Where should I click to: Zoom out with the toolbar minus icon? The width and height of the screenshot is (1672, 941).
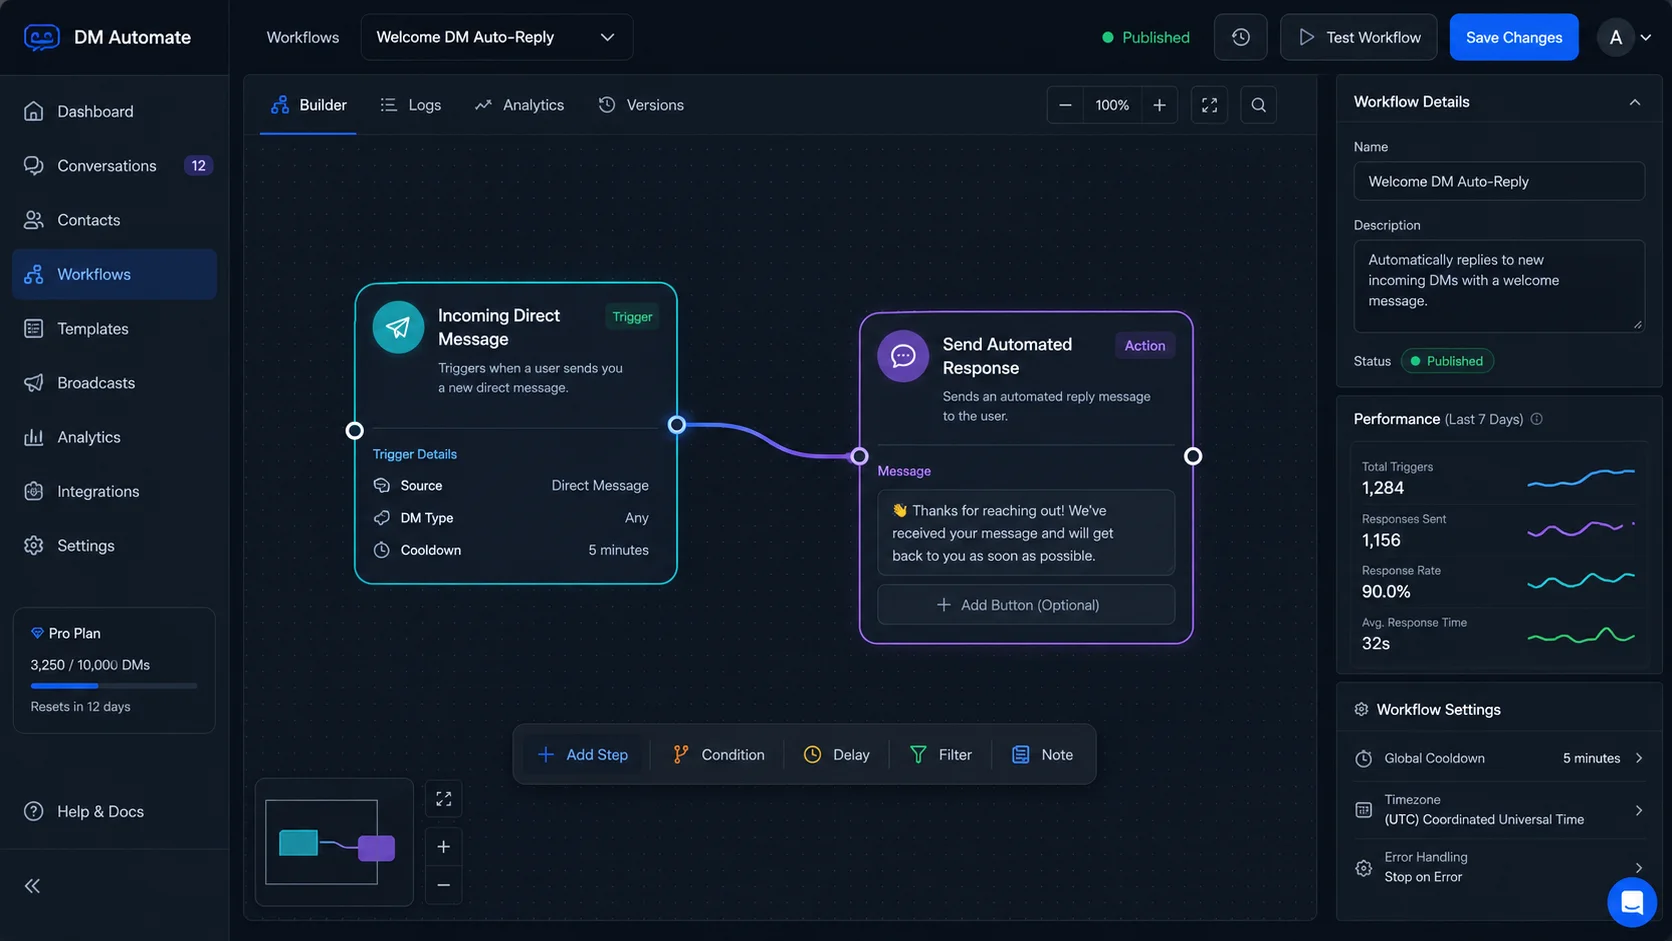(x=1065, y=105)
